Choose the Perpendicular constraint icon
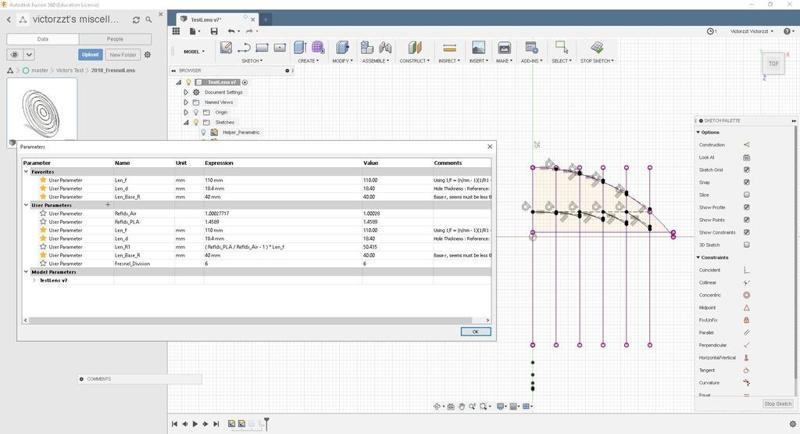The image size is (800, 434). (746, 345)
